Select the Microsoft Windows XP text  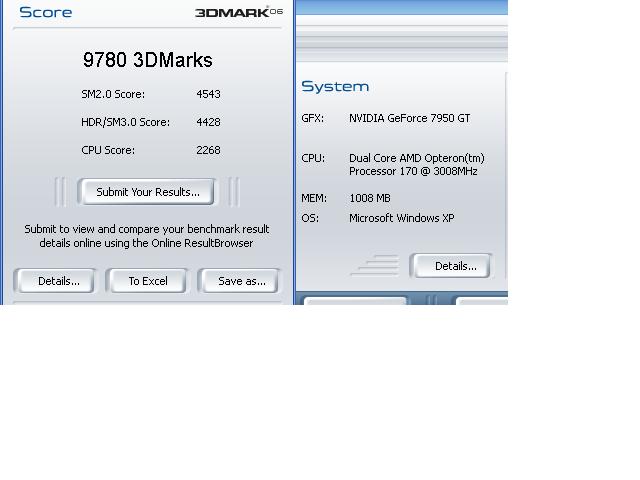tap(402, 218)
